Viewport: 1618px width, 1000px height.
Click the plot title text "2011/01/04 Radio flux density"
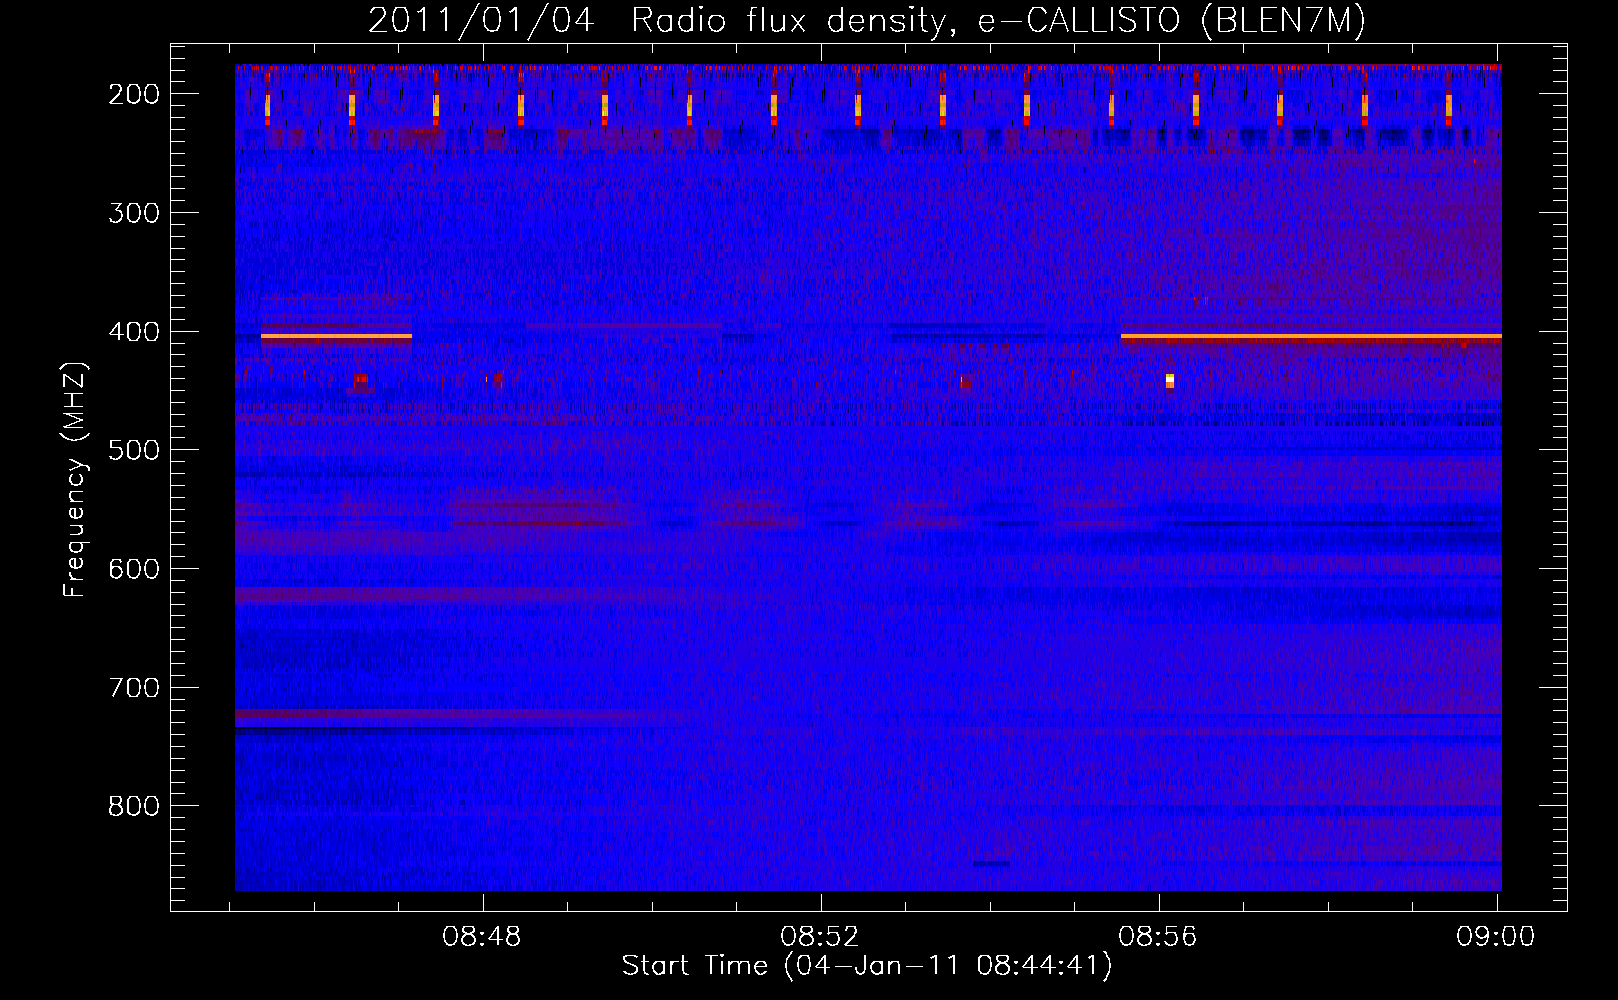point(655,21)
